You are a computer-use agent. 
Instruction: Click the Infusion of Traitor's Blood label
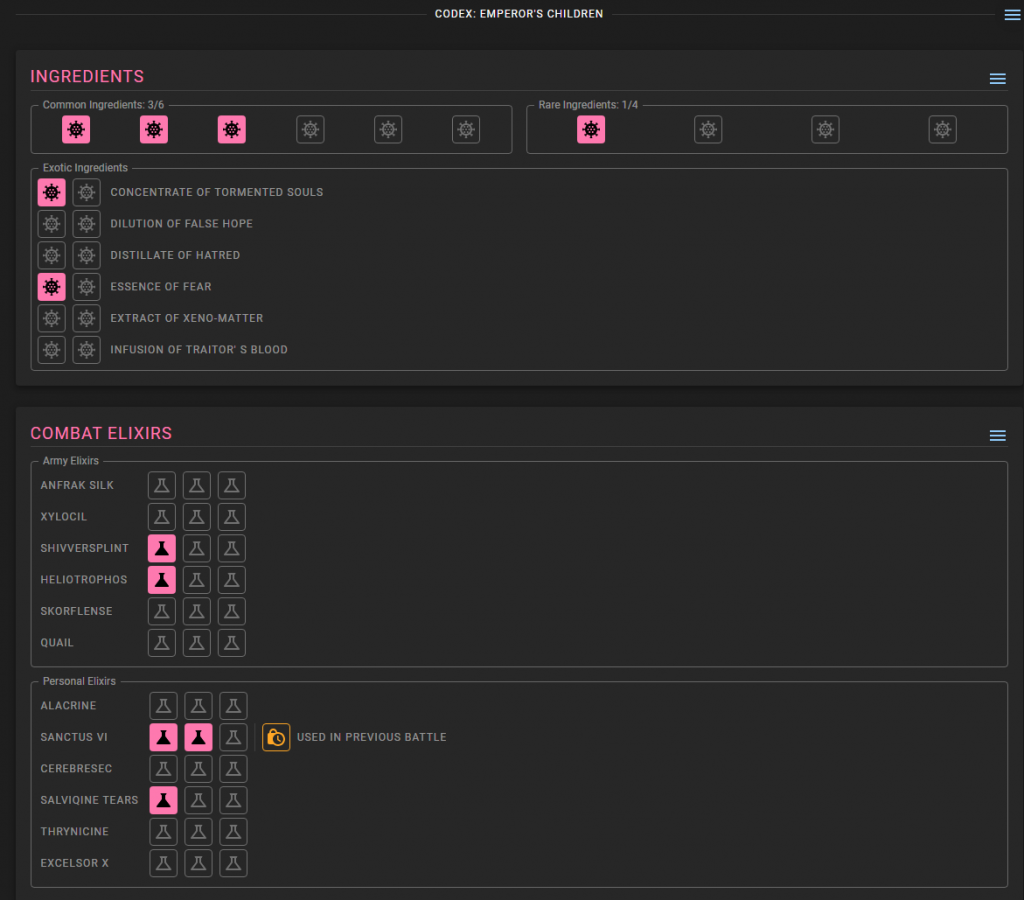click(199, 350)
